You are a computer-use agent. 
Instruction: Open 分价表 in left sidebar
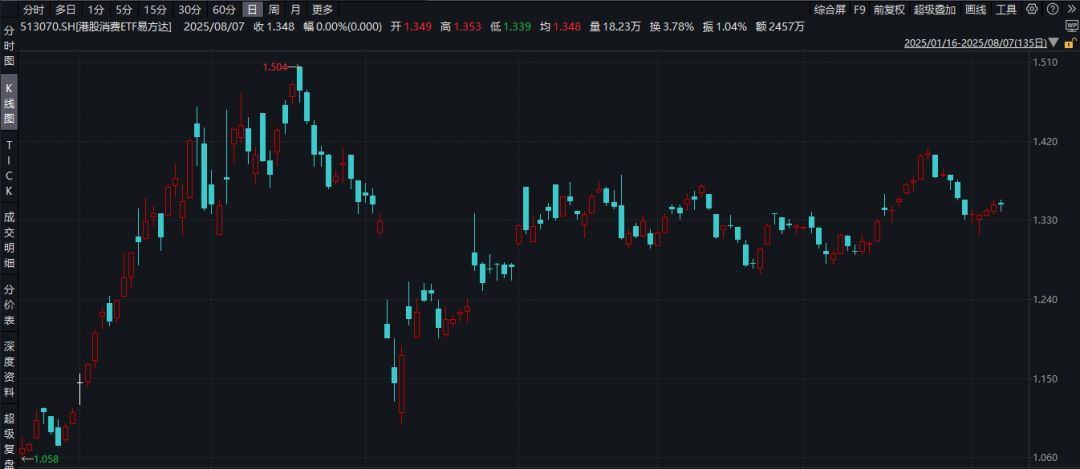(x=9, y=304)
